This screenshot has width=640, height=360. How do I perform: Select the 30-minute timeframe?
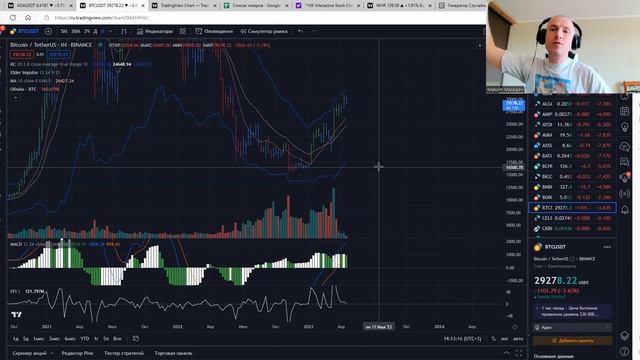pyautogui.click(x=76, y=31)
